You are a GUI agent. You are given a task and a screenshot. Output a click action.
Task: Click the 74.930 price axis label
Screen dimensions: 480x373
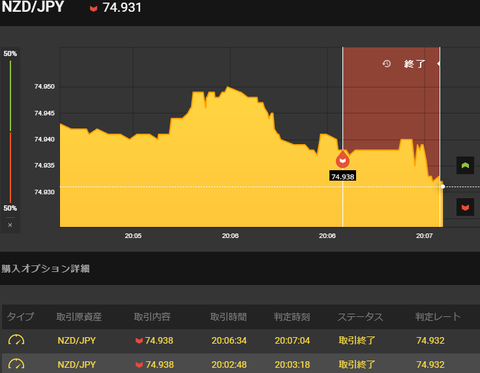pyautogui.click(x=44, y=192)
